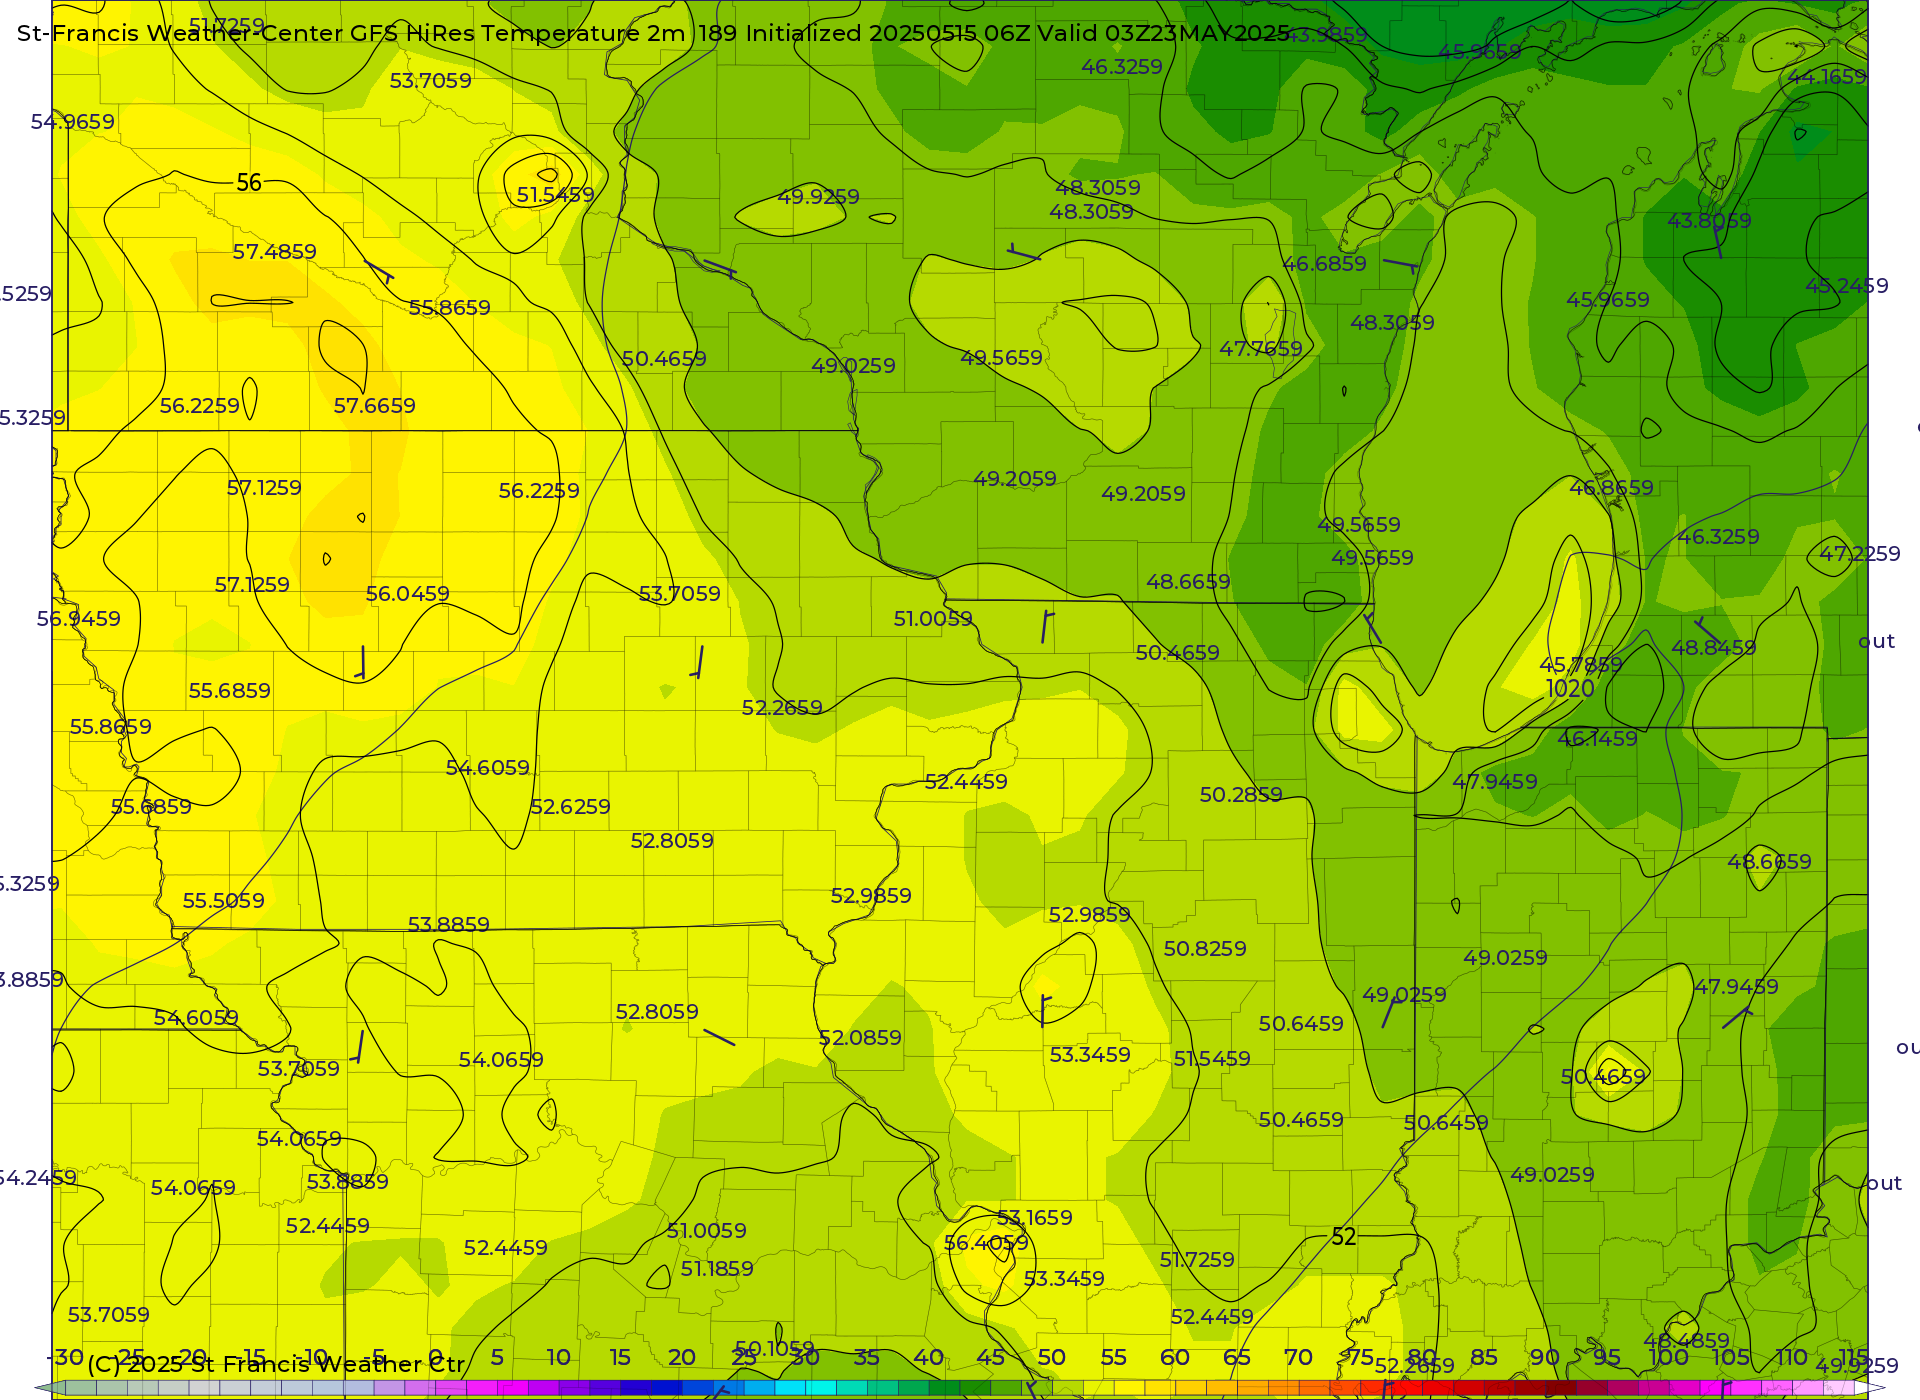Click the wind barb left of the 46.6859 label
1920x1400 pixels.
tap(1024, 252)
